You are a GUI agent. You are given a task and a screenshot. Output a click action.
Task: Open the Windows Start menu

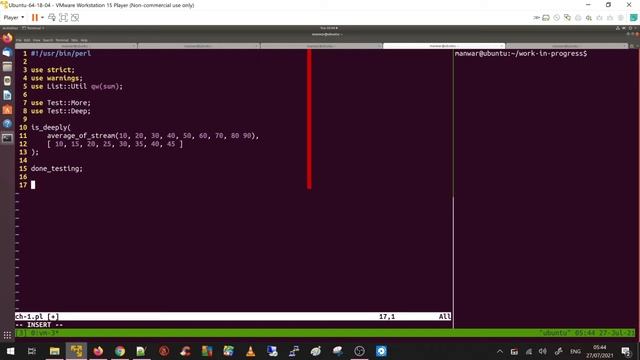pos(10,351)
